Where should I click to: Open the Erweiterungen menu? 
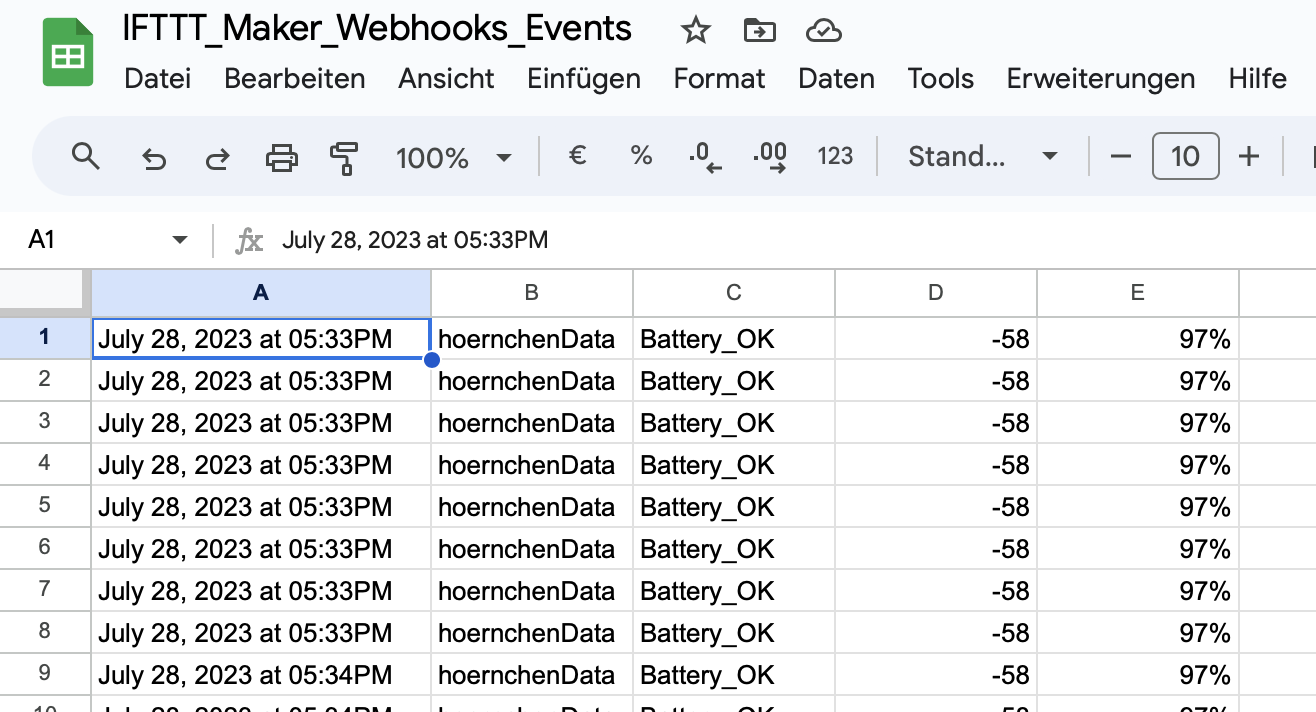click(x=1100, y=78)
